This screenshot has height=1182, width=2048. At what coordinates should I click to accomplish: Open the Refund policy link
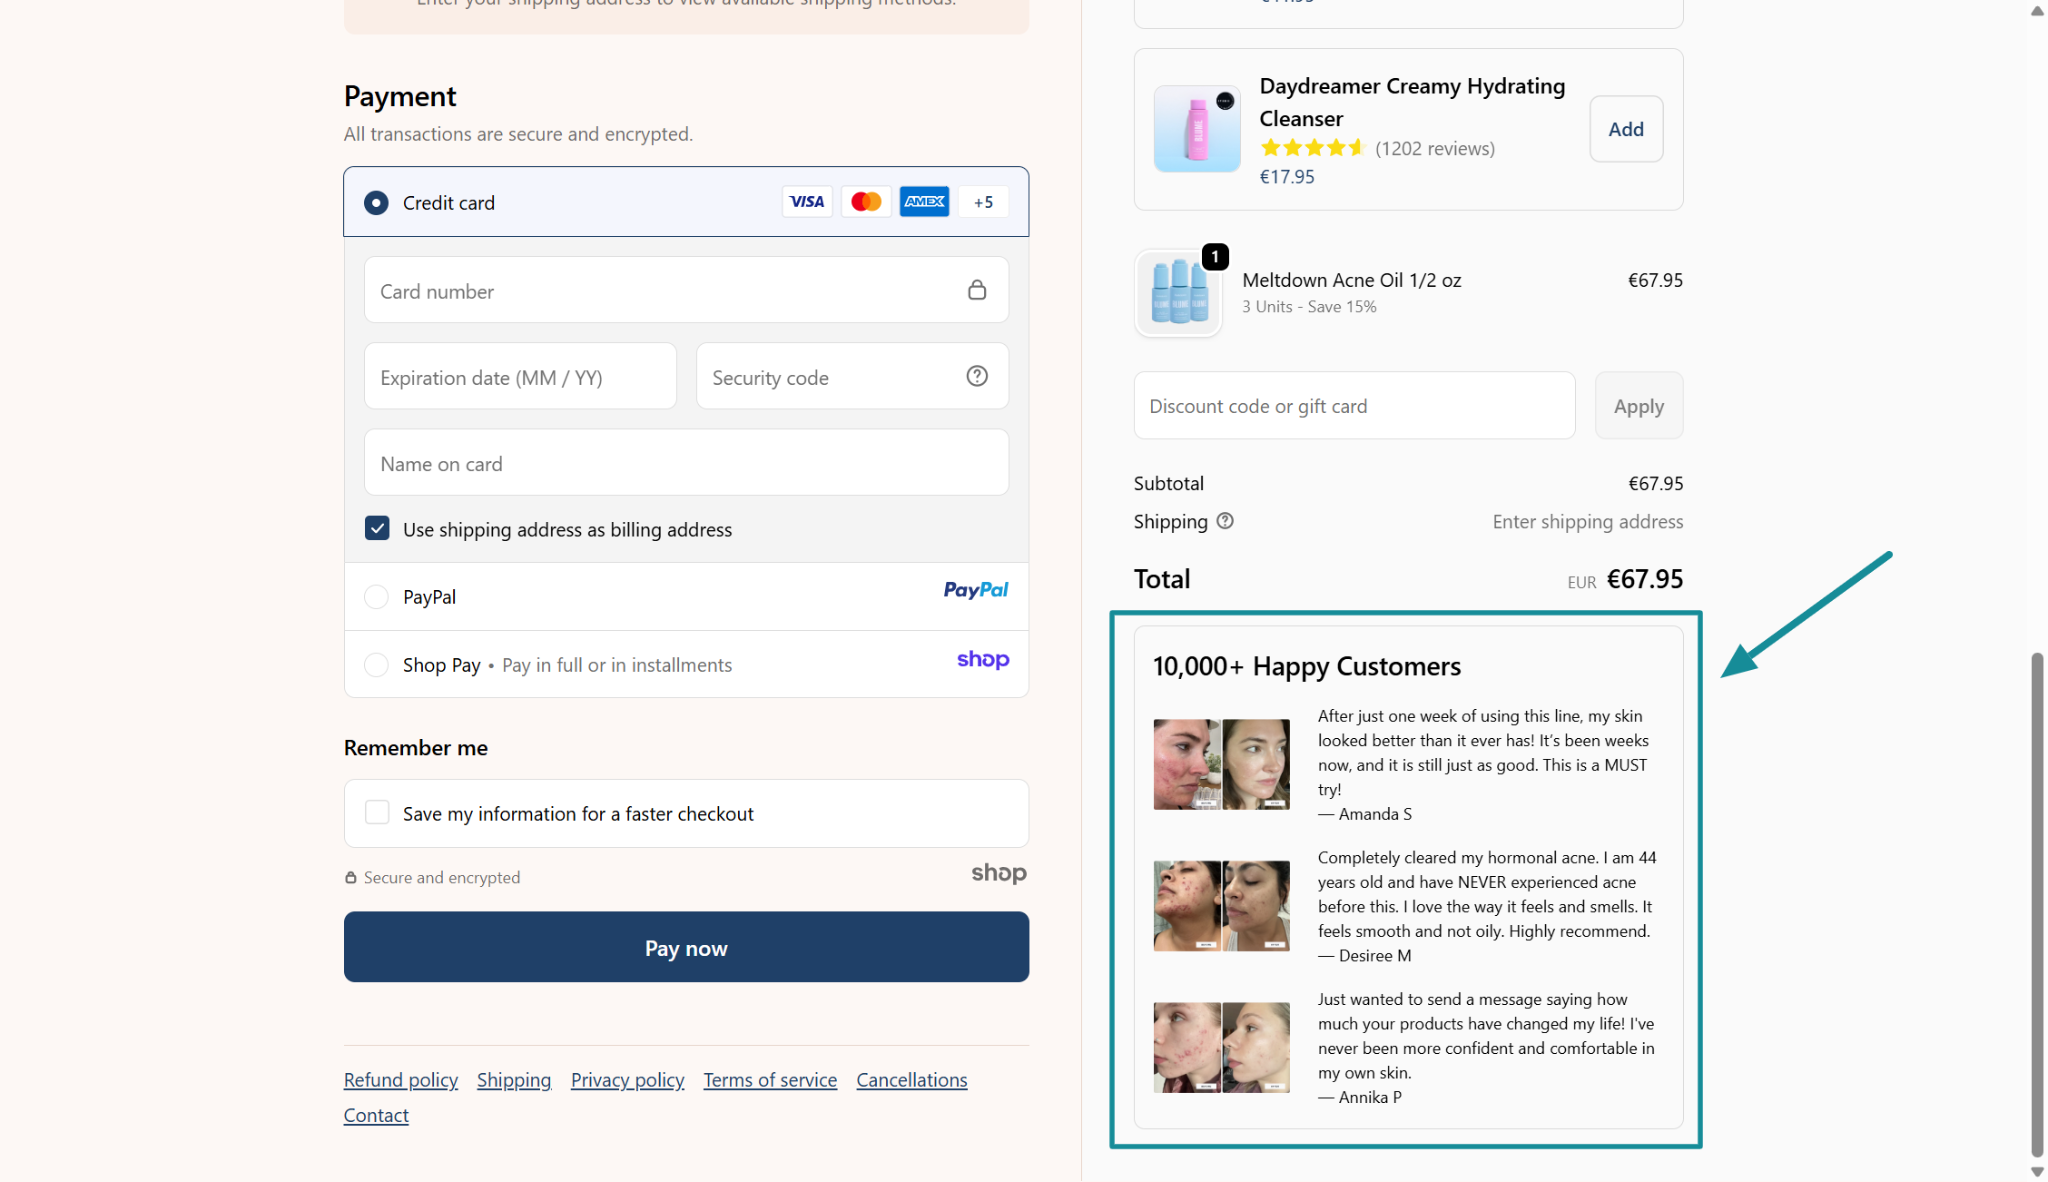pos(400,1080)
